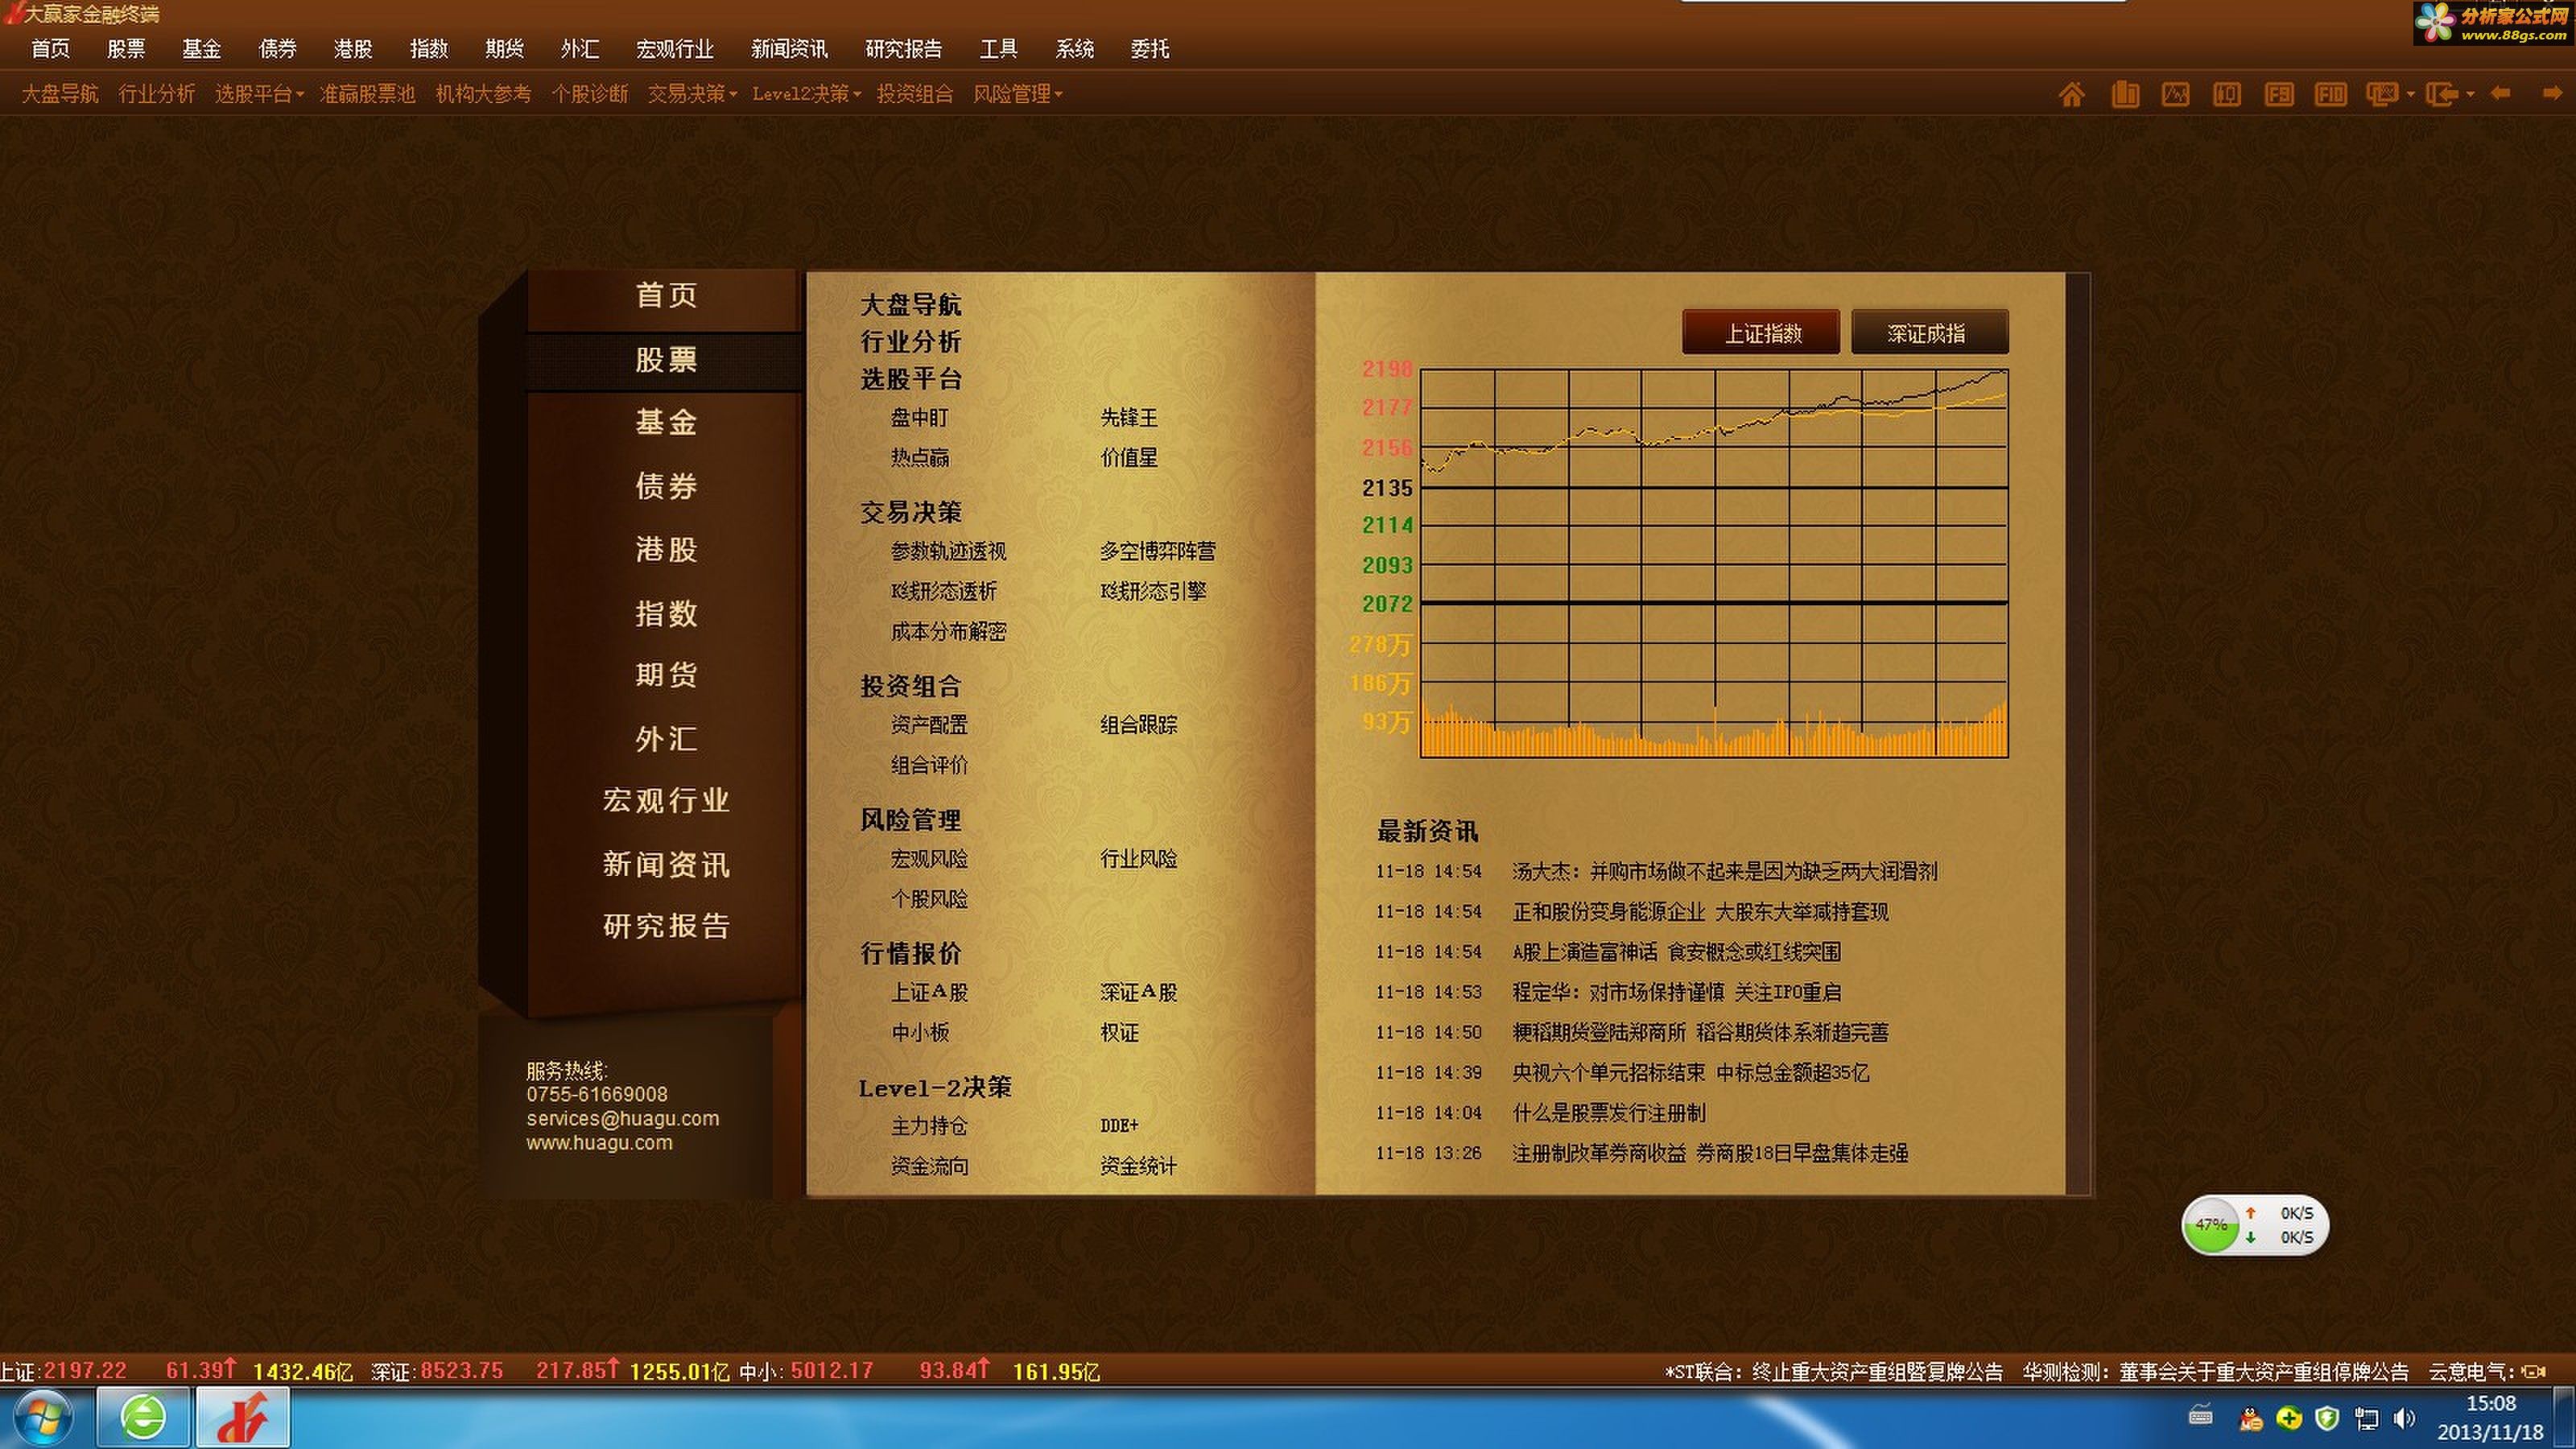Open dropdown arrow beside exit icon
The width and height of the screenshot is (2576, 1449).
click(x=2470, y=95)
